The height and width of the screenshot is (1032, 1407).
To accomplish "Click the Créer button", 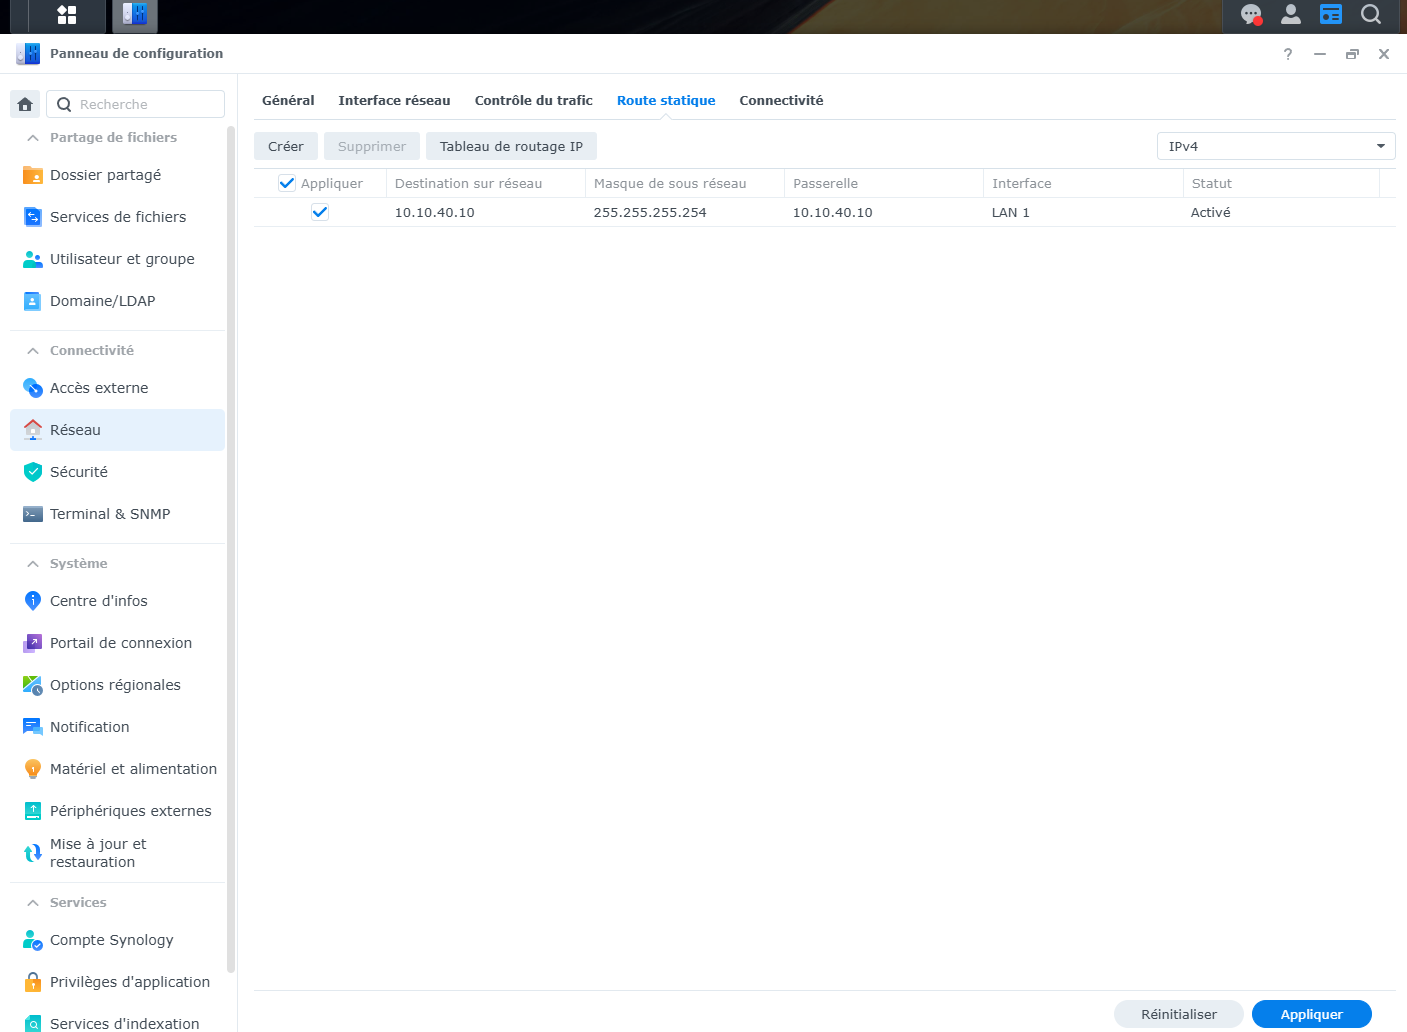I will tap(285, 146).
